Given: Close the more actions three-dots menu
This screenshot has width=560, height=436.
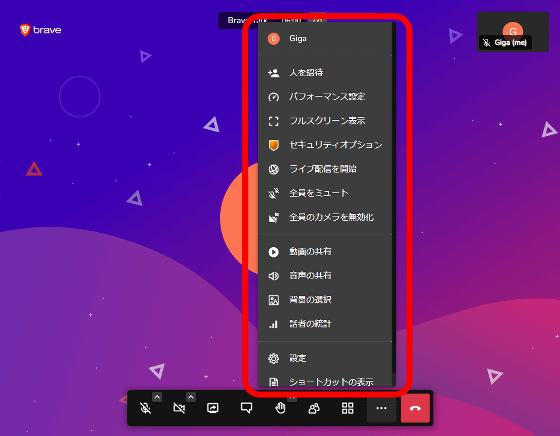Looking at the screenshot, I should coord(381,408).
